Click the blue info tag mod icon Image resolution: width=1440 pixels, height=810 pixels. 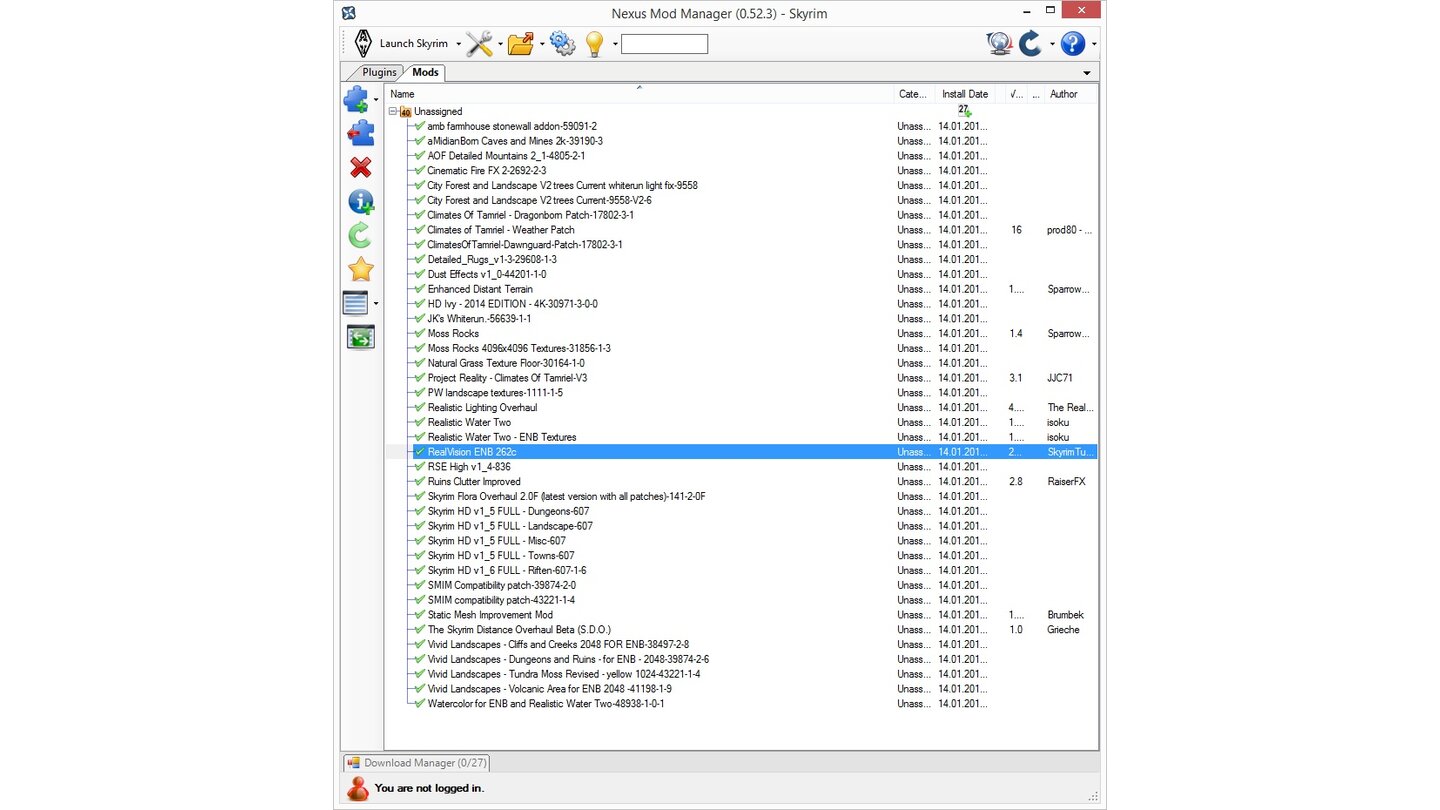click(x=360, y=202)
